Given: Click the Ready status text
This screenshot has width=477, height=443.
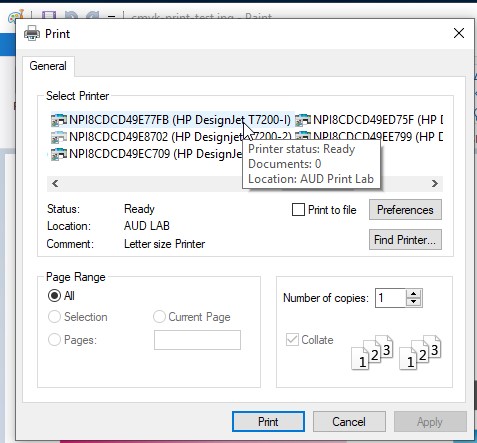Looking at the screenshot, I should [x=139, y=209].
